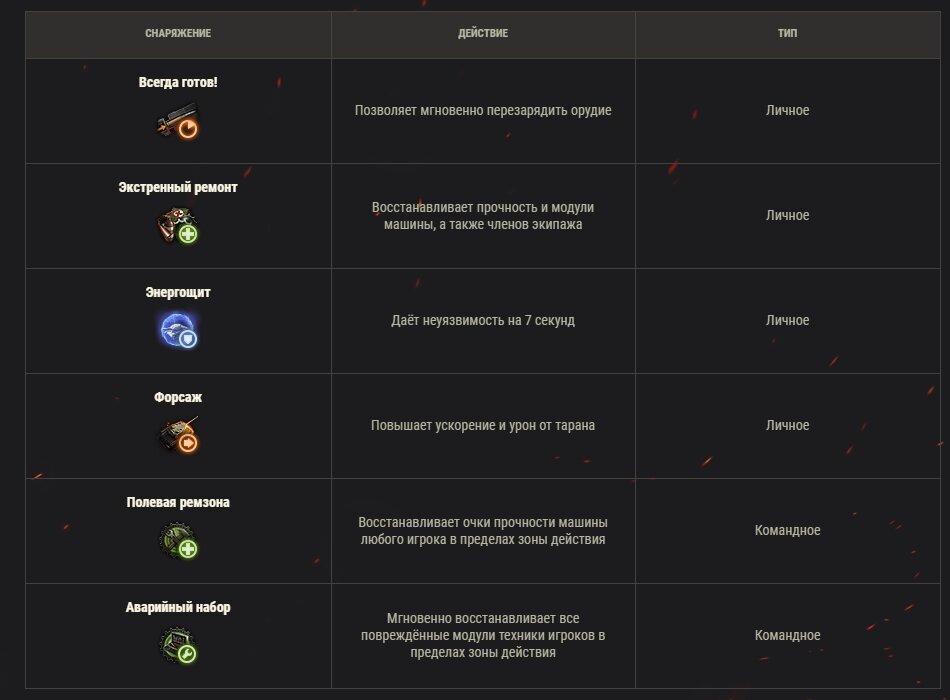
Task: Select the ДЕЙСТВИЕ column header
Action: click(483, 33)
